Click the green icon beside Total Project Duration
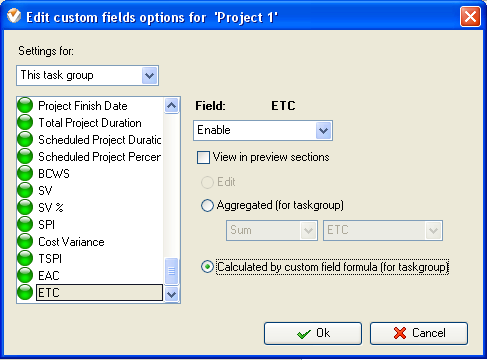The height and width of the screenshot is (360, 487). tap(25, 122)
